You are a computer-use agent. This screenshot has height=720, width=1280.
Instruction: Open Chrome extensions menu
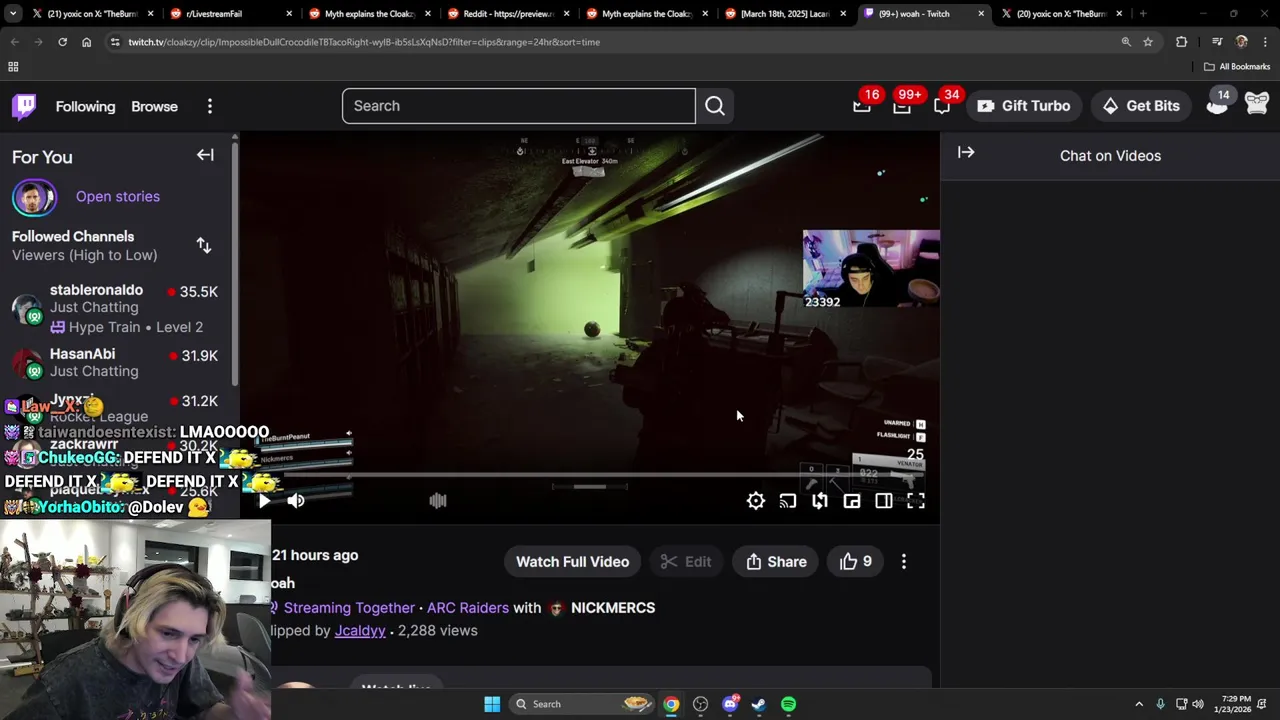click(1182, 42)
